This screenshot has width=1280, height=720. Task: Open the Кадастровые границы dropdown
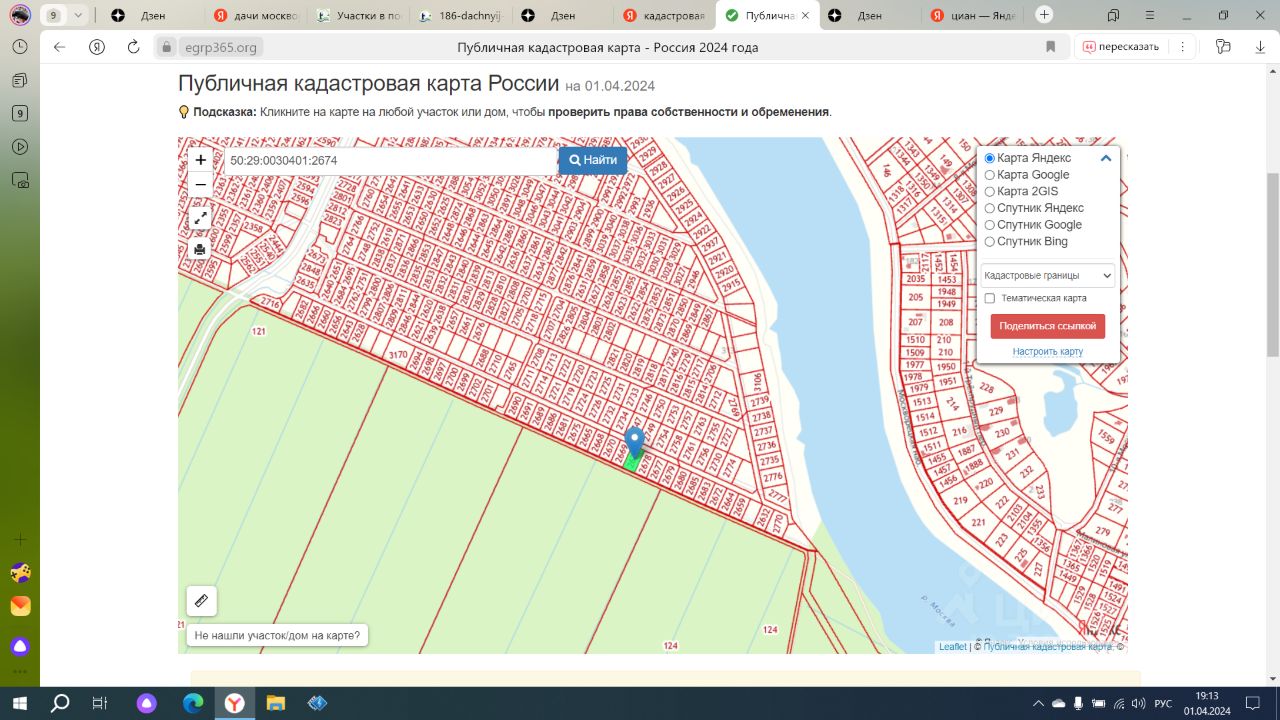point(1047,275)
